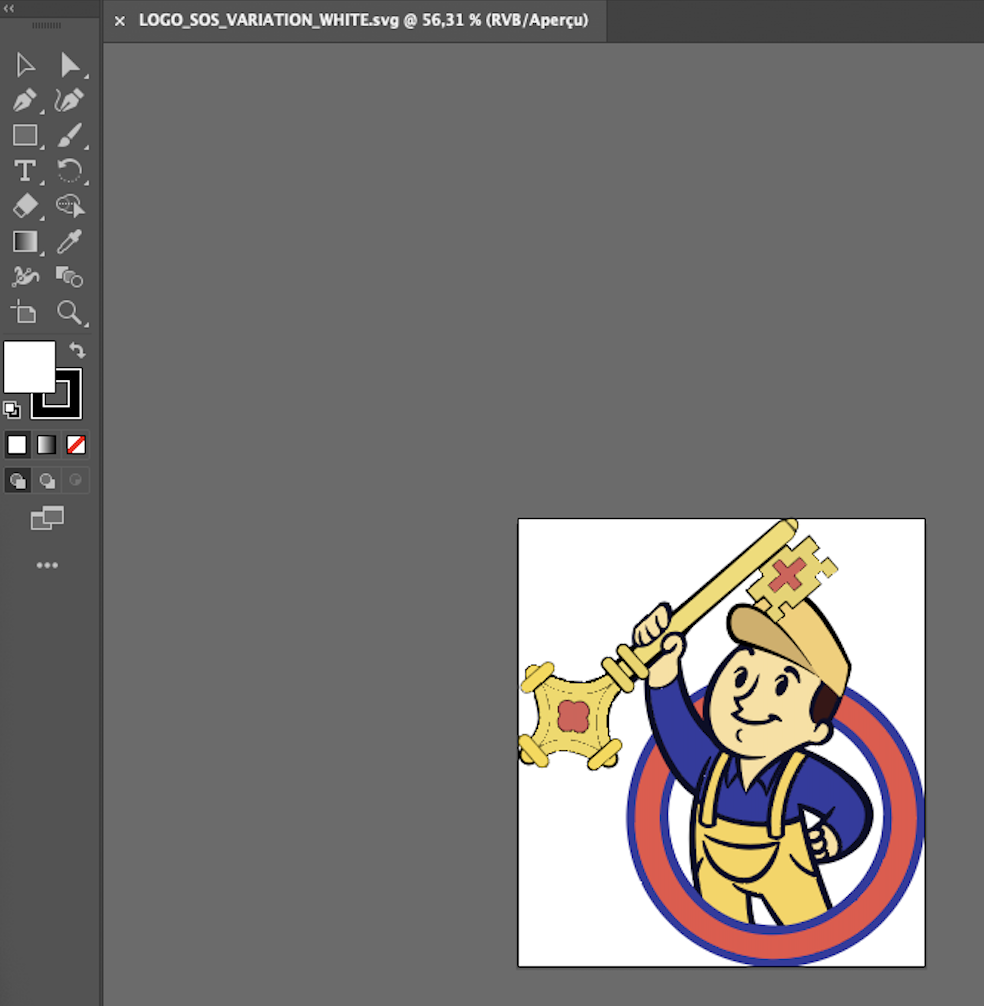984x1006 pixels.
Task: Click the white Fill color swatch
Action: click(28, 366)
